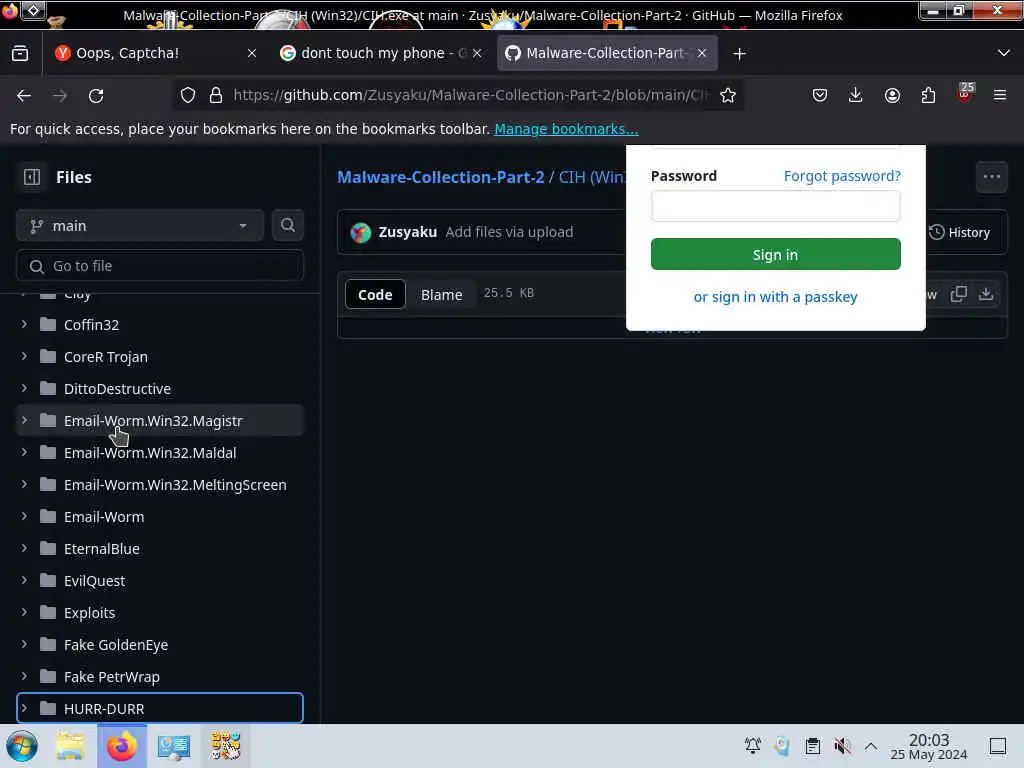
Task: Show hidden tray icons chevron
Action: click(871, 746)
